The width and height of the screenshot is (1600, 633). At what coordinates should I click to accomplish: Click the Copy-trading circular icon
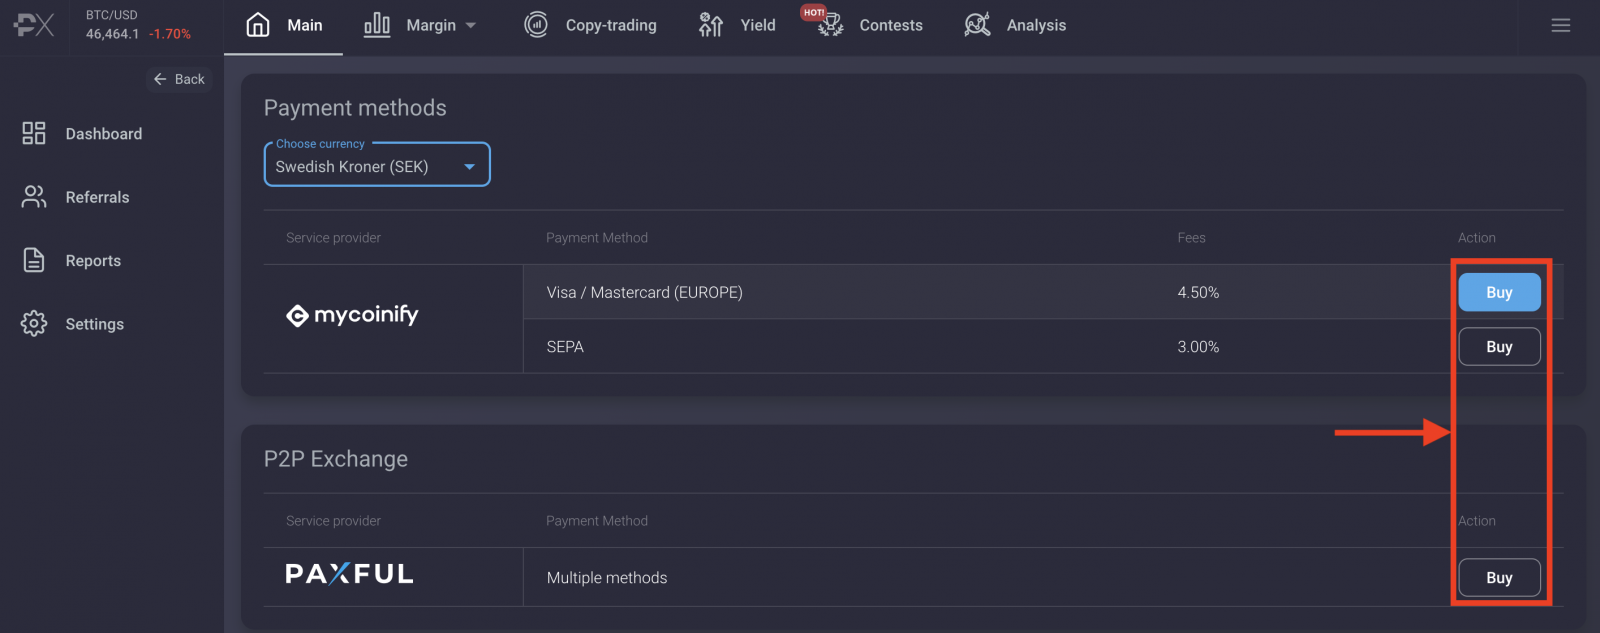click(x=536, y=24)
